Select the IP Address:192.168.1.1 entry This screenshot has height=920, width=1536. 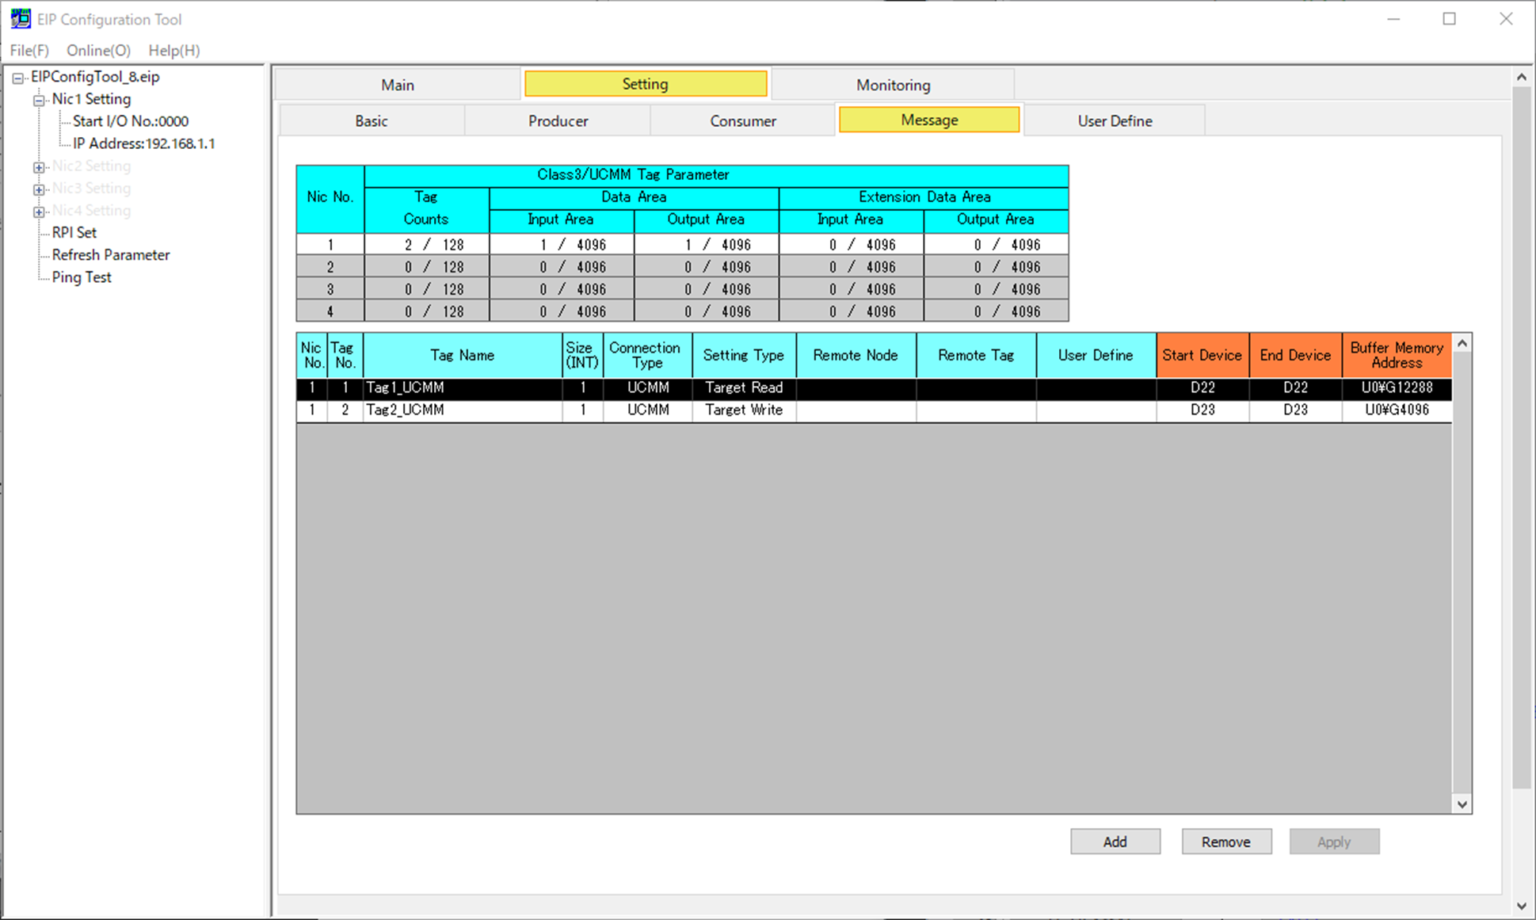coord(141,143)
